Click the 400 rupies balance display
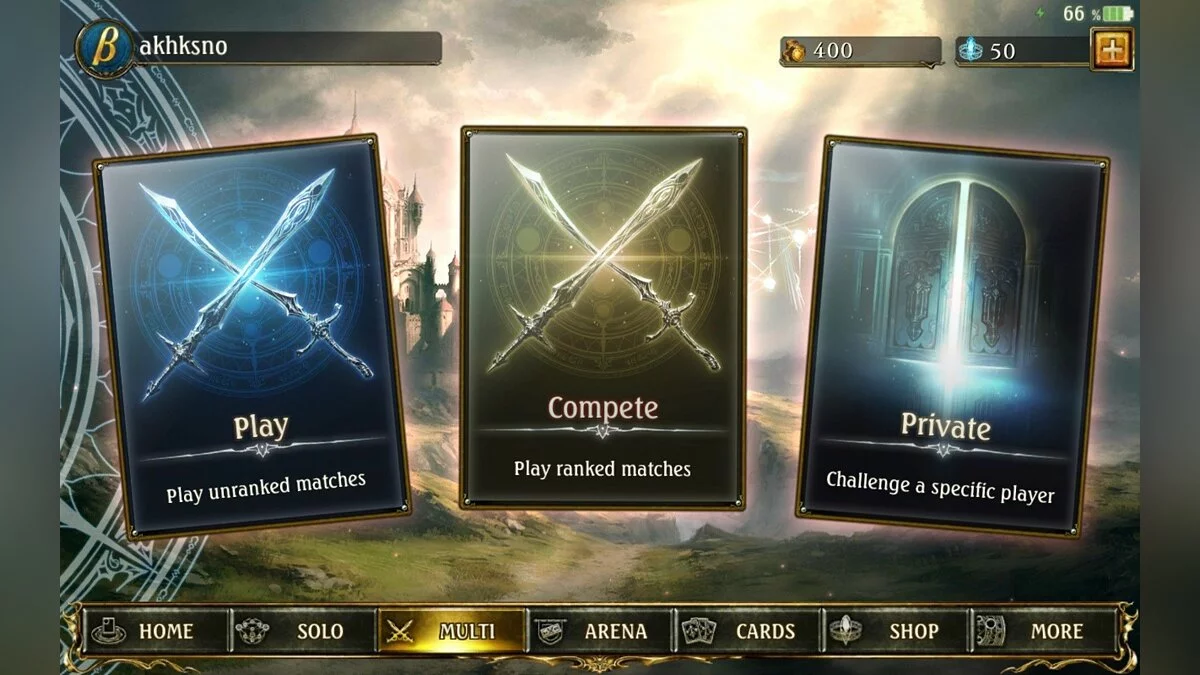 861,51
